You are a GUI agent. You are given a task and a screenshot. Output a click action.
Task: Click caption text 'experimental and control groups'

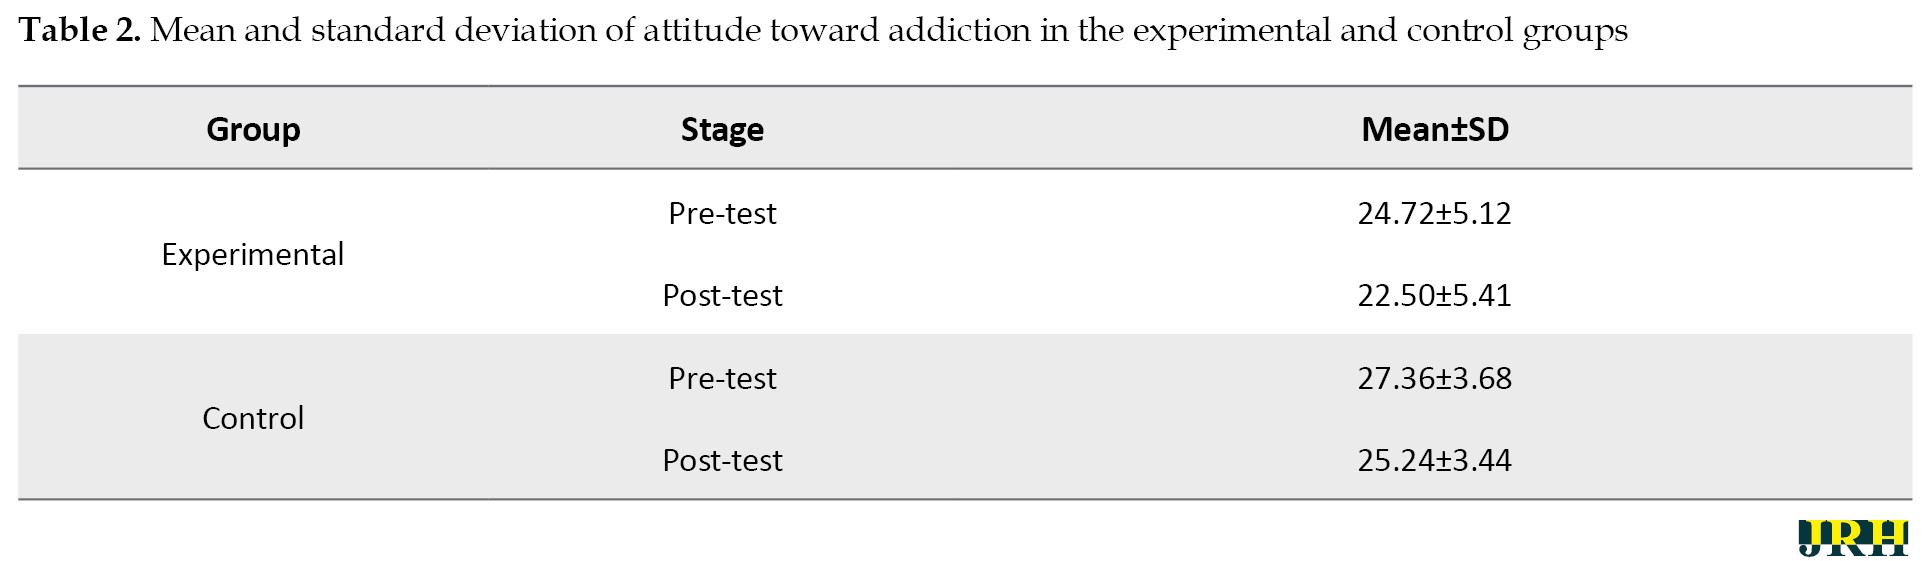click(1380, 32)
